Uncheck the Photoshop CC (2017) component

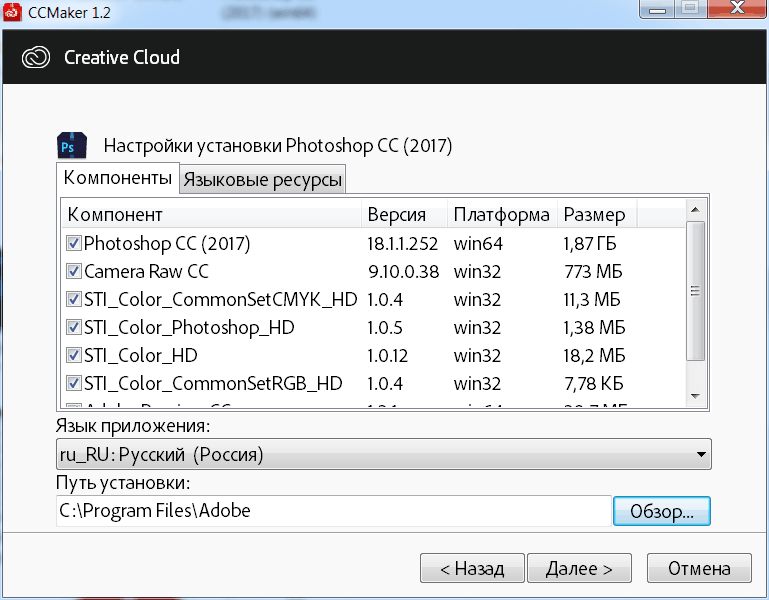click(74, 243)
